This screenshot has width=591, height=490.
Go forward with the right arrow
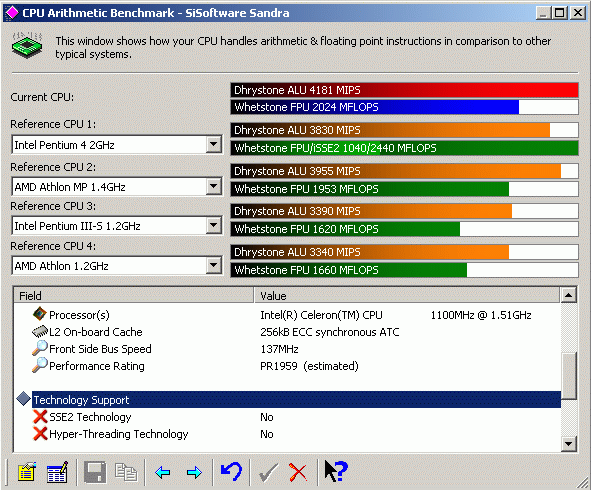[x=194, y=472]
